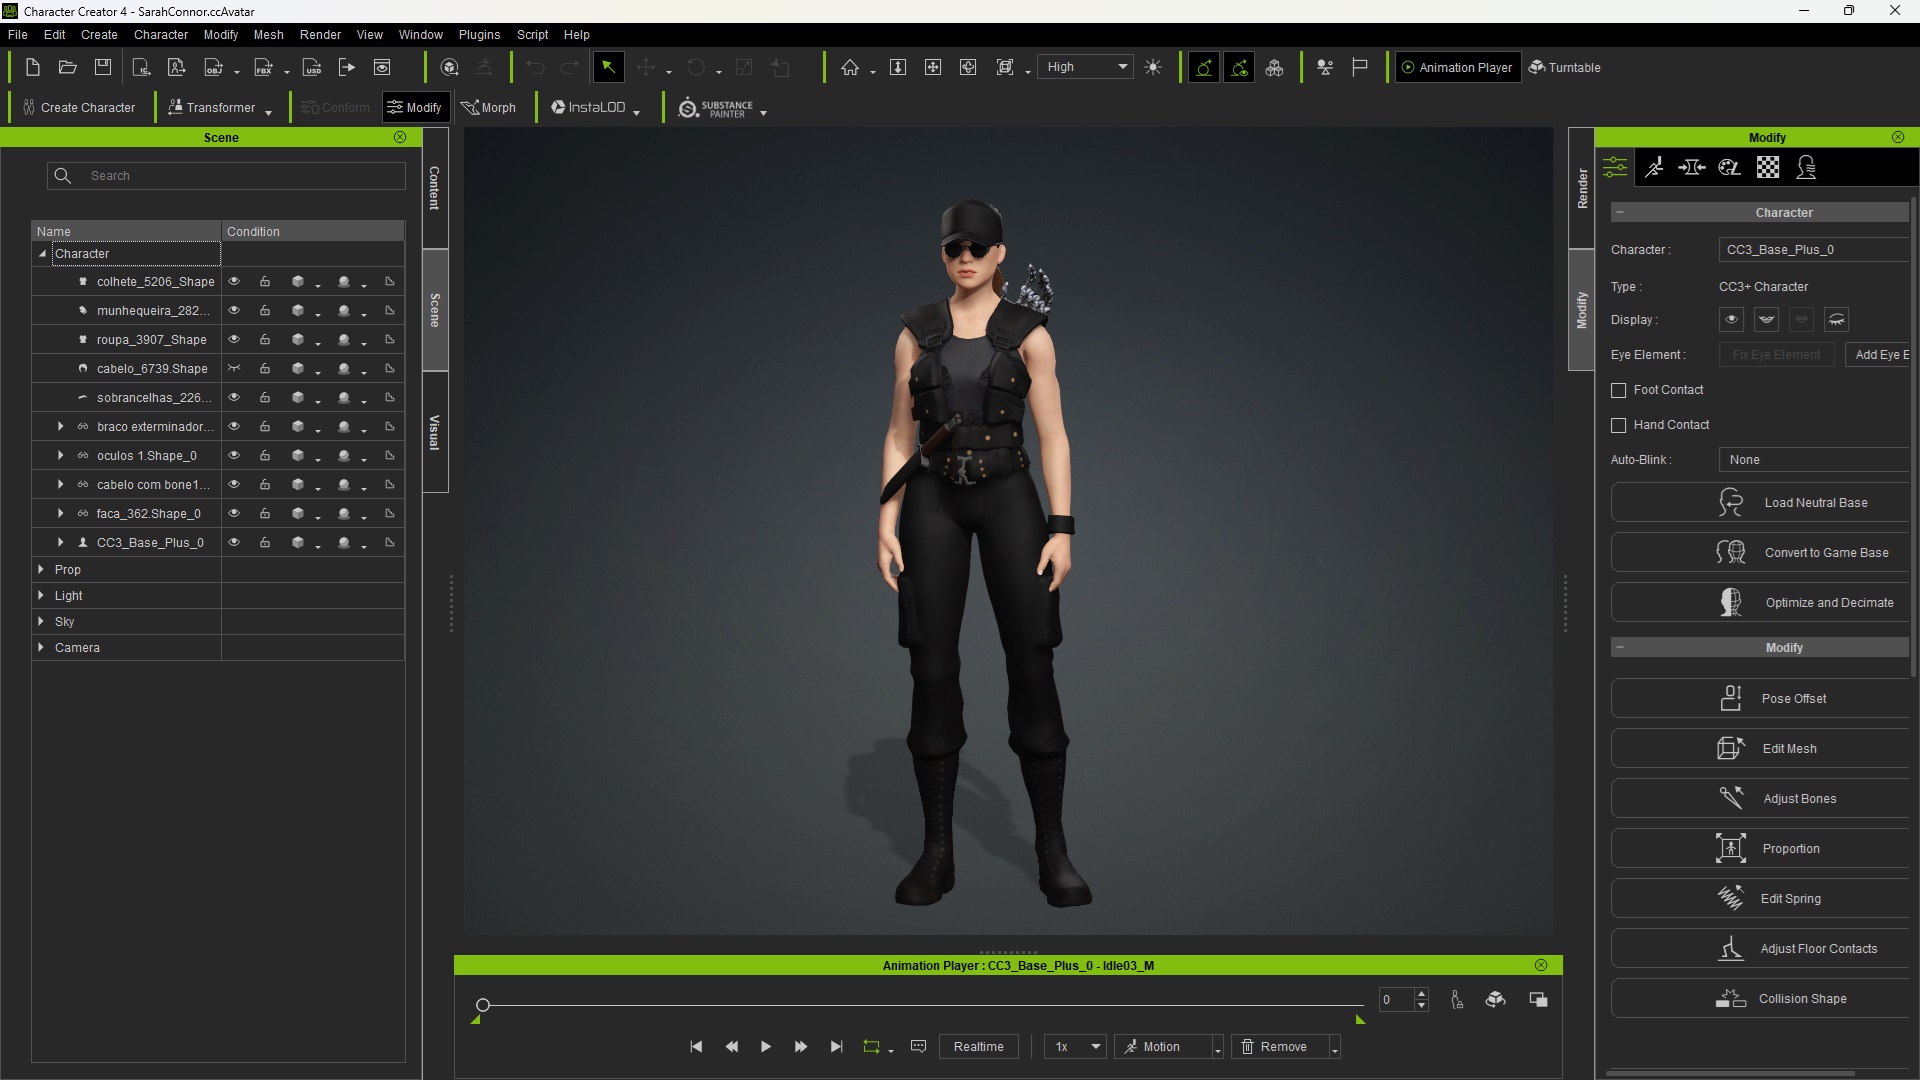This screenshot has width=1920, height=1080.
Task: Open the checkerboard texture tab in Modify
Action: [1768, 167]
